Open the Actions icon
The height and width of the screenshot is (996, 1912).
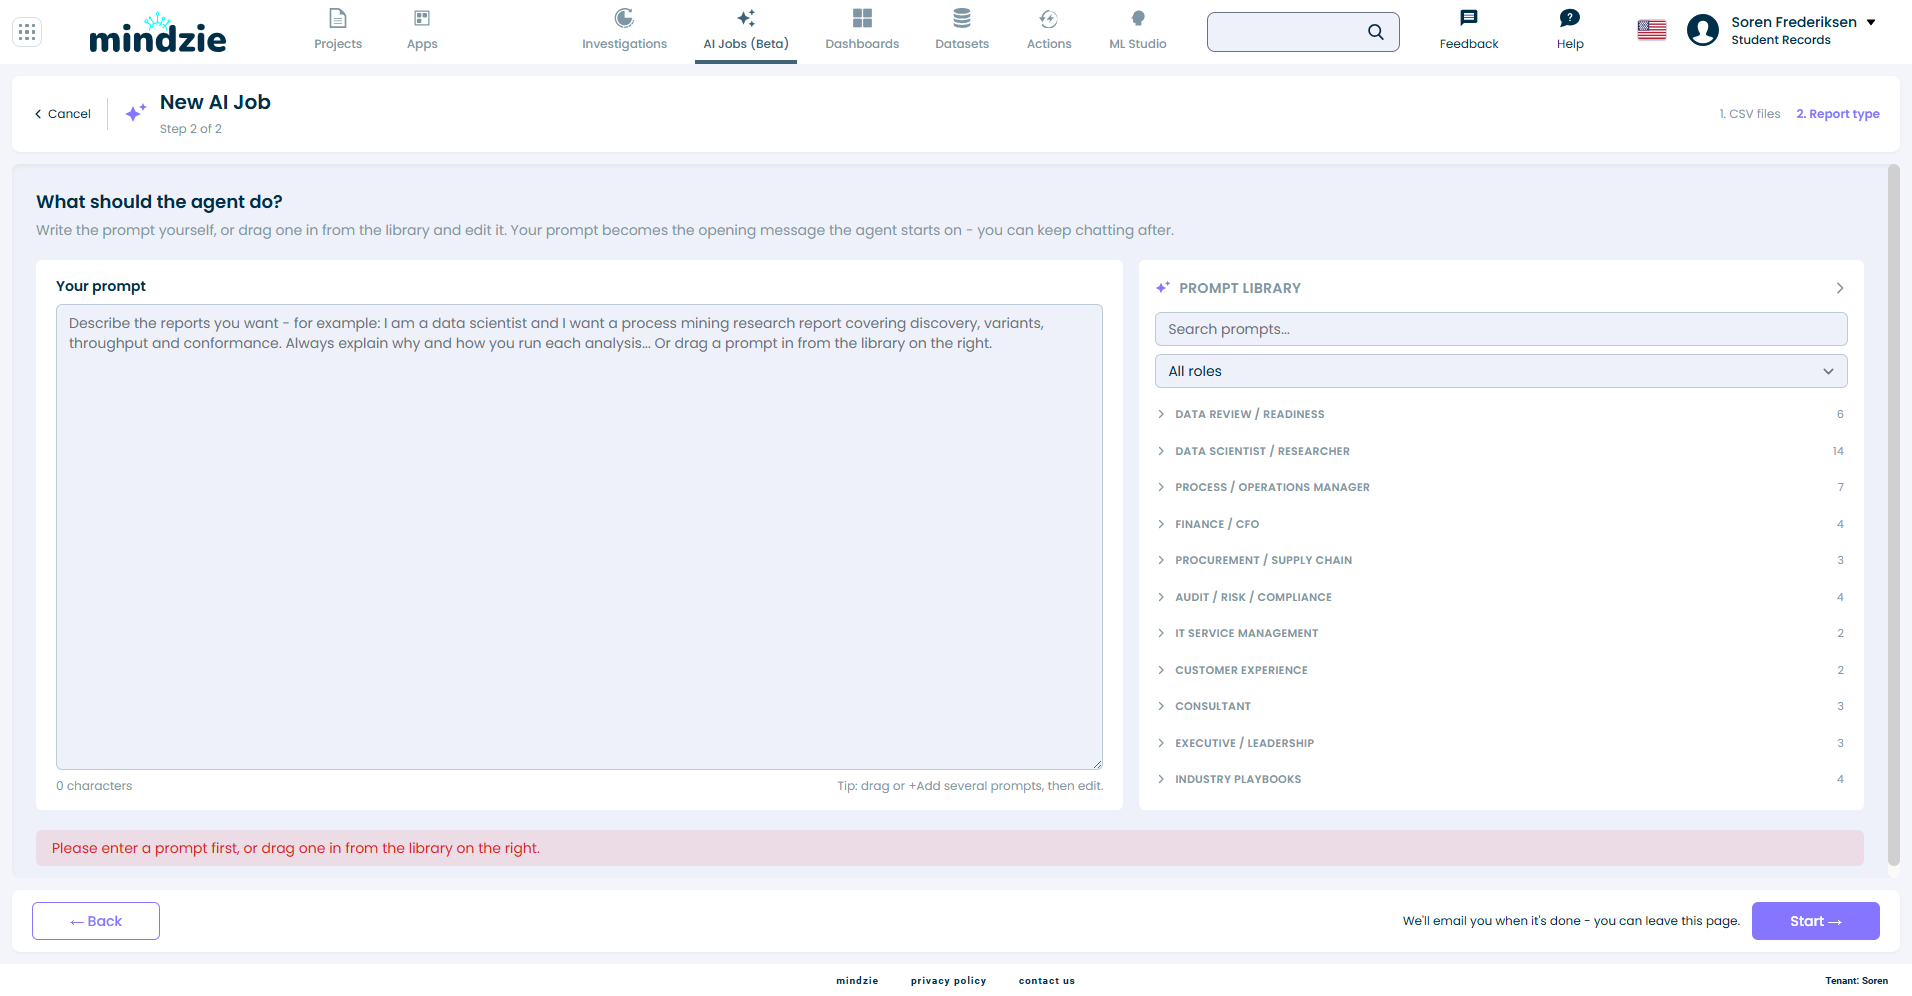[1049, 18]
